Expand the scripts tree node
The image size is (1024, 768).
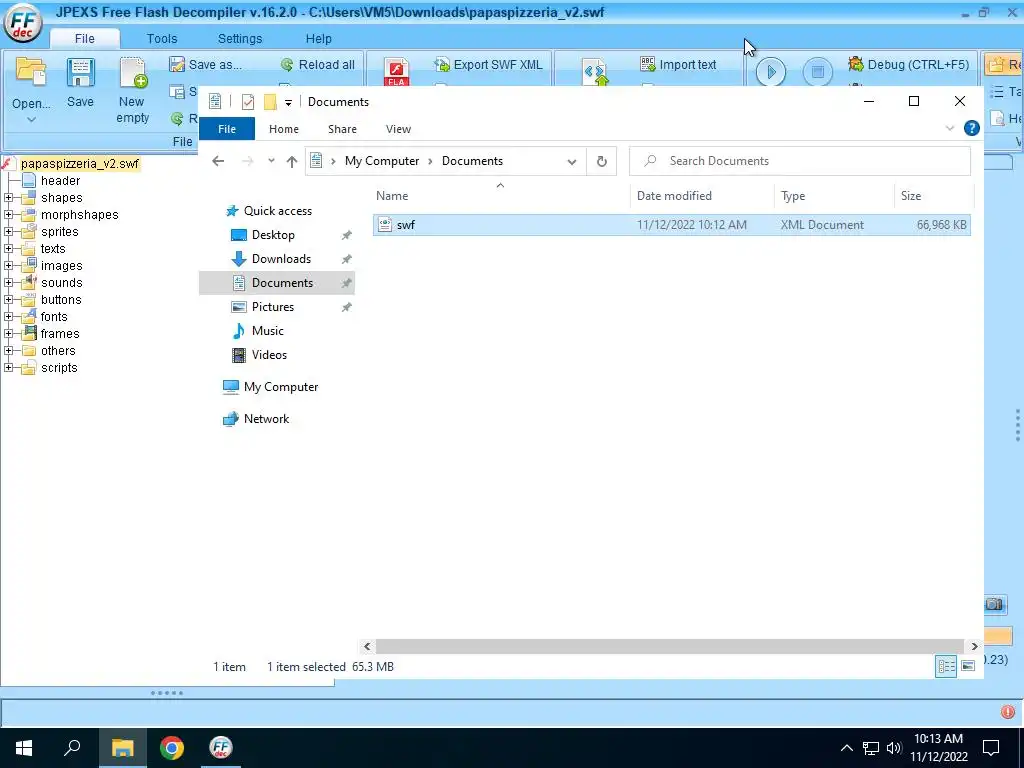[x=8, y=367]
